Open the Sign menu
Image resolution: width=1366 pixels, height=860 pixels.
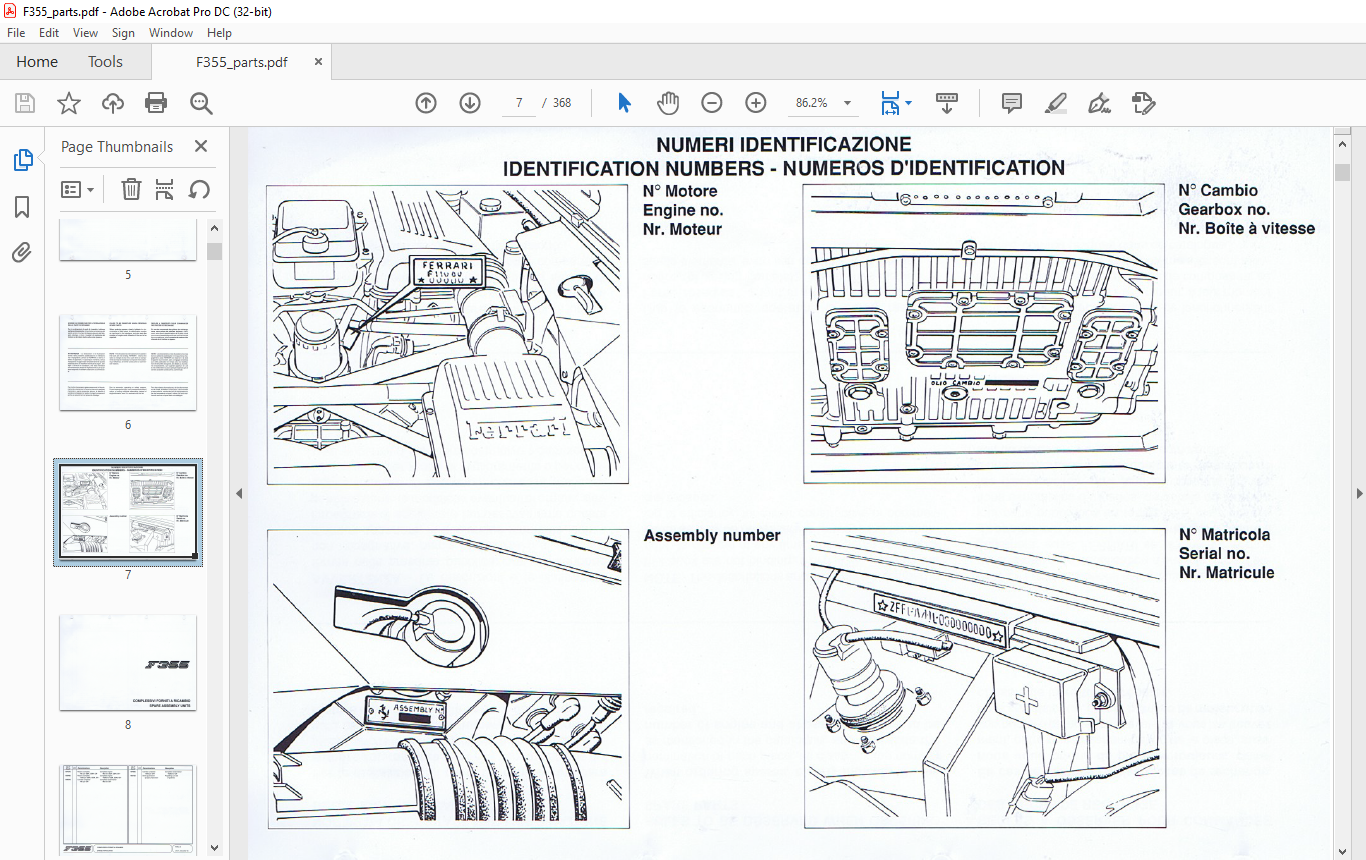tap(123, 33)
